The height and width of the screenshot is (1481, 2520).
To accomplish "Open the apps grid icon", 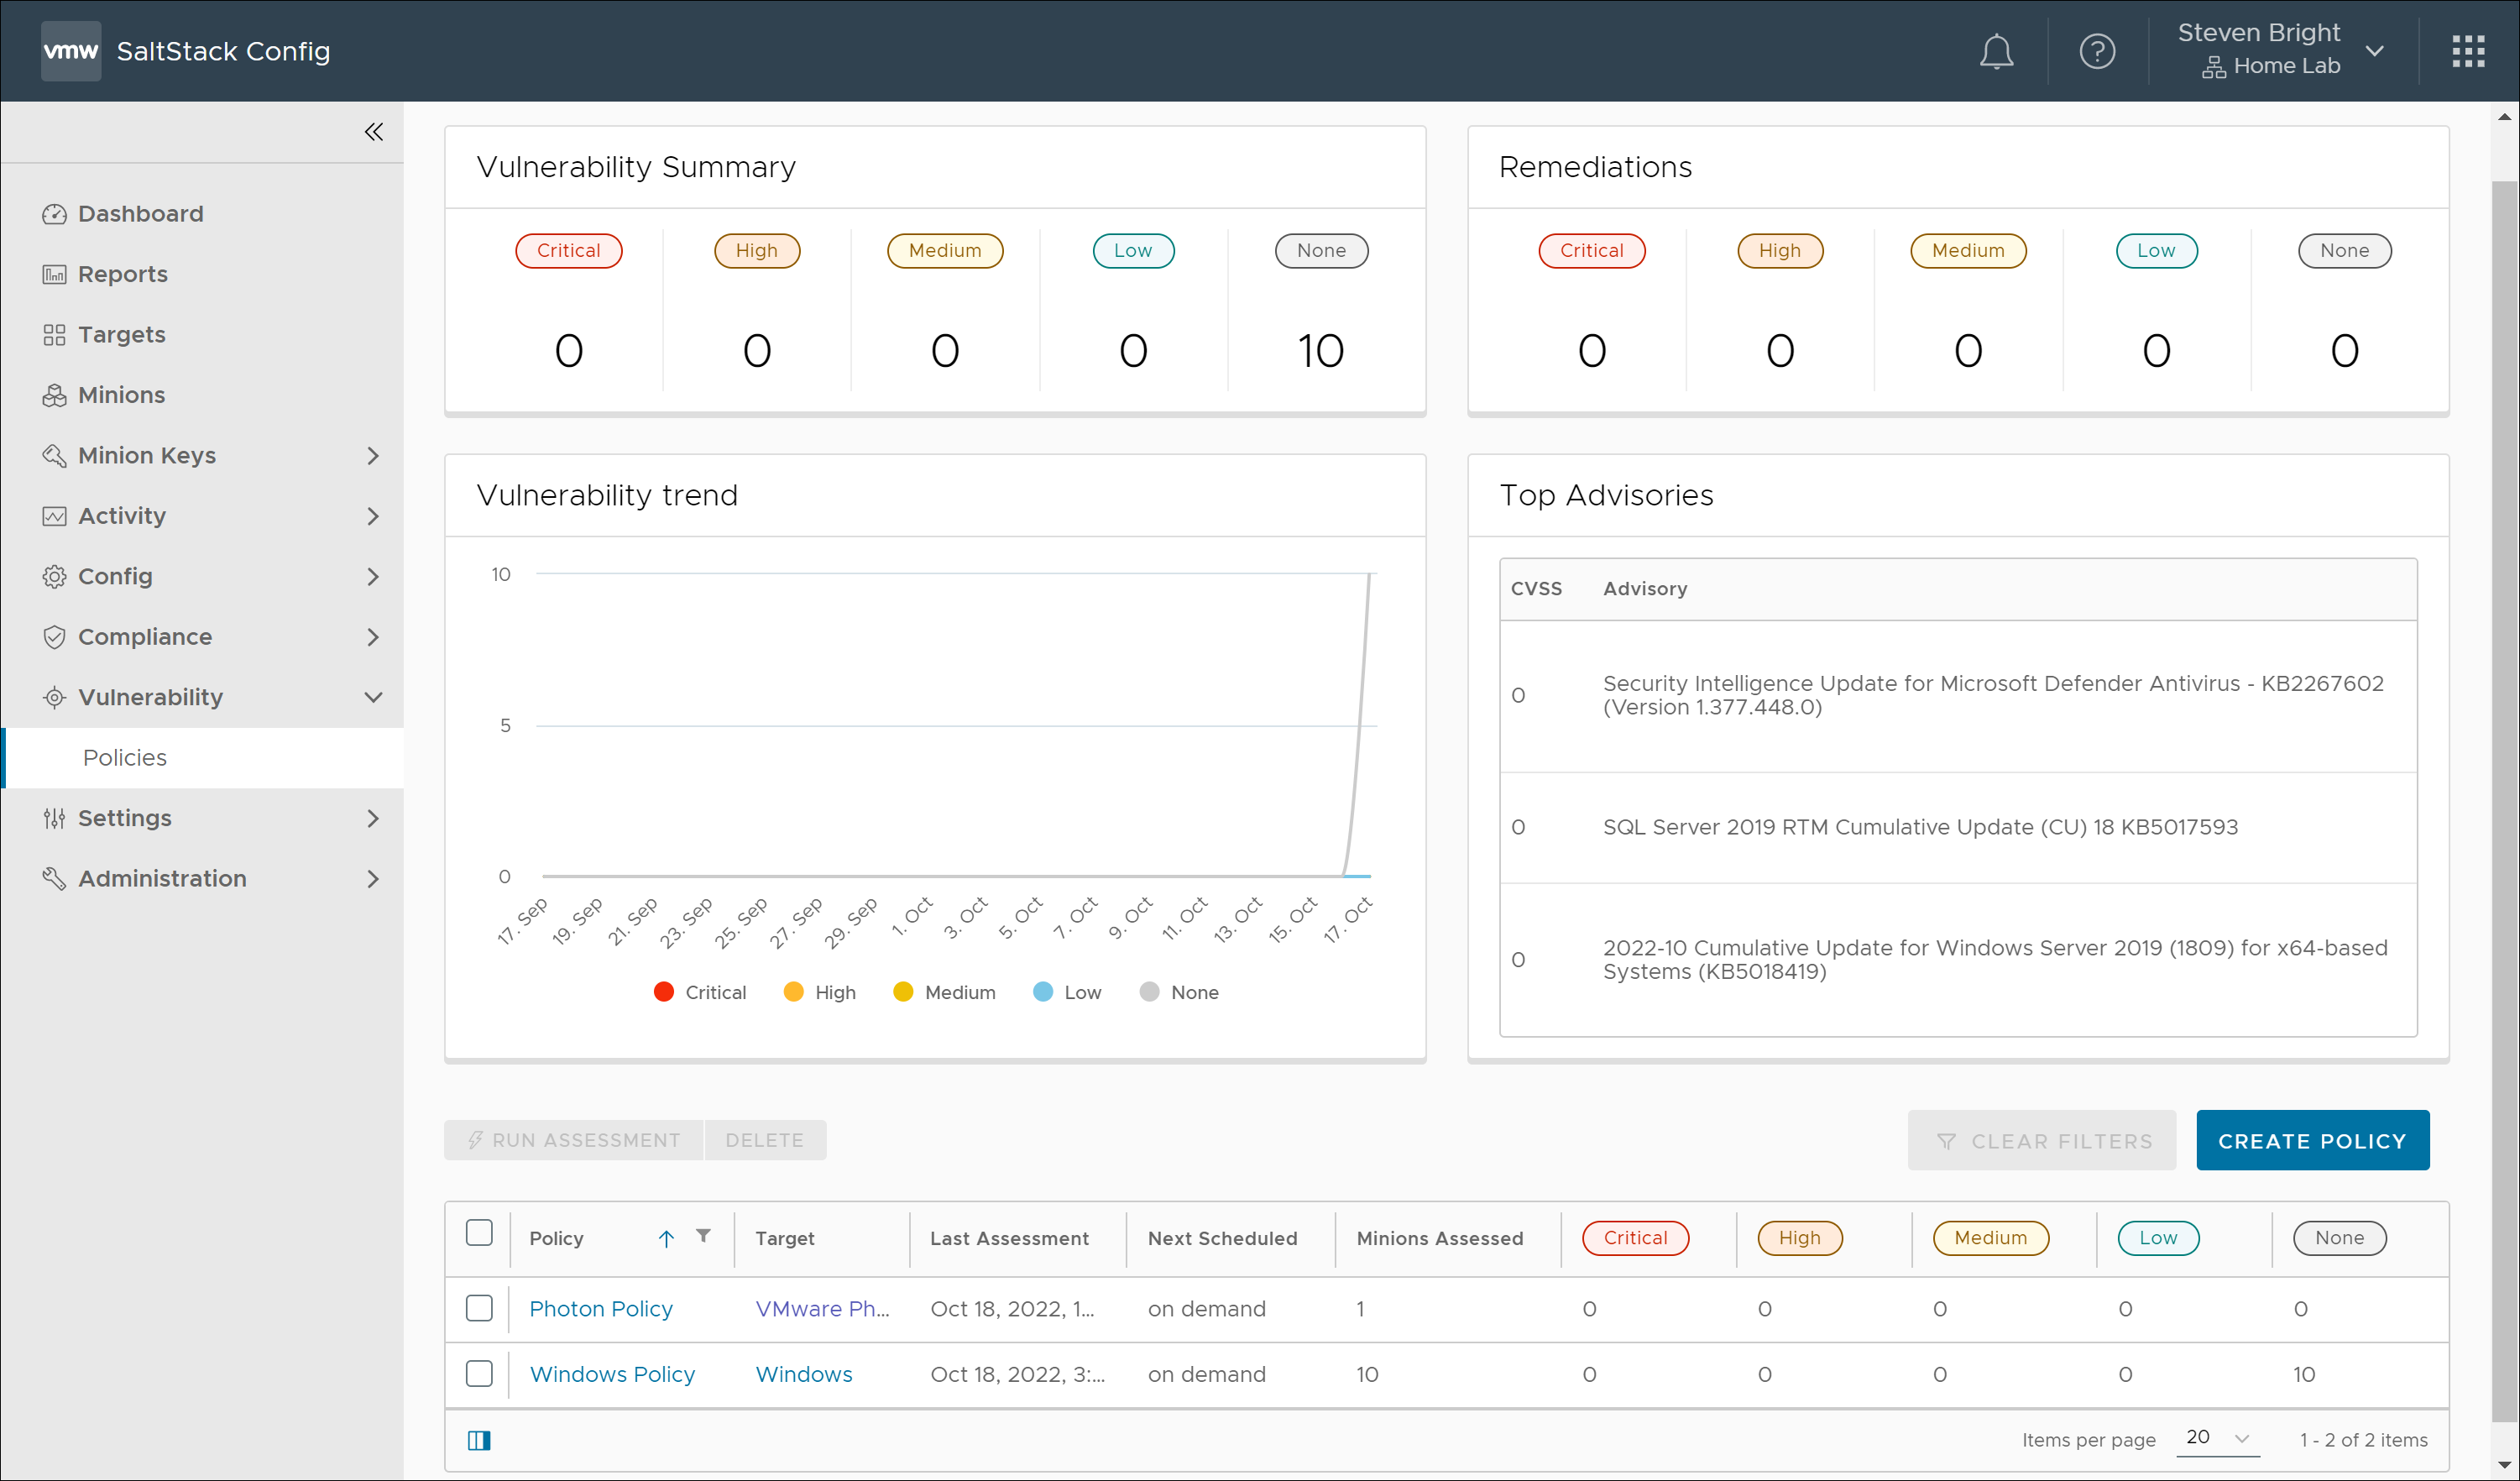I will pos(2467,51).
